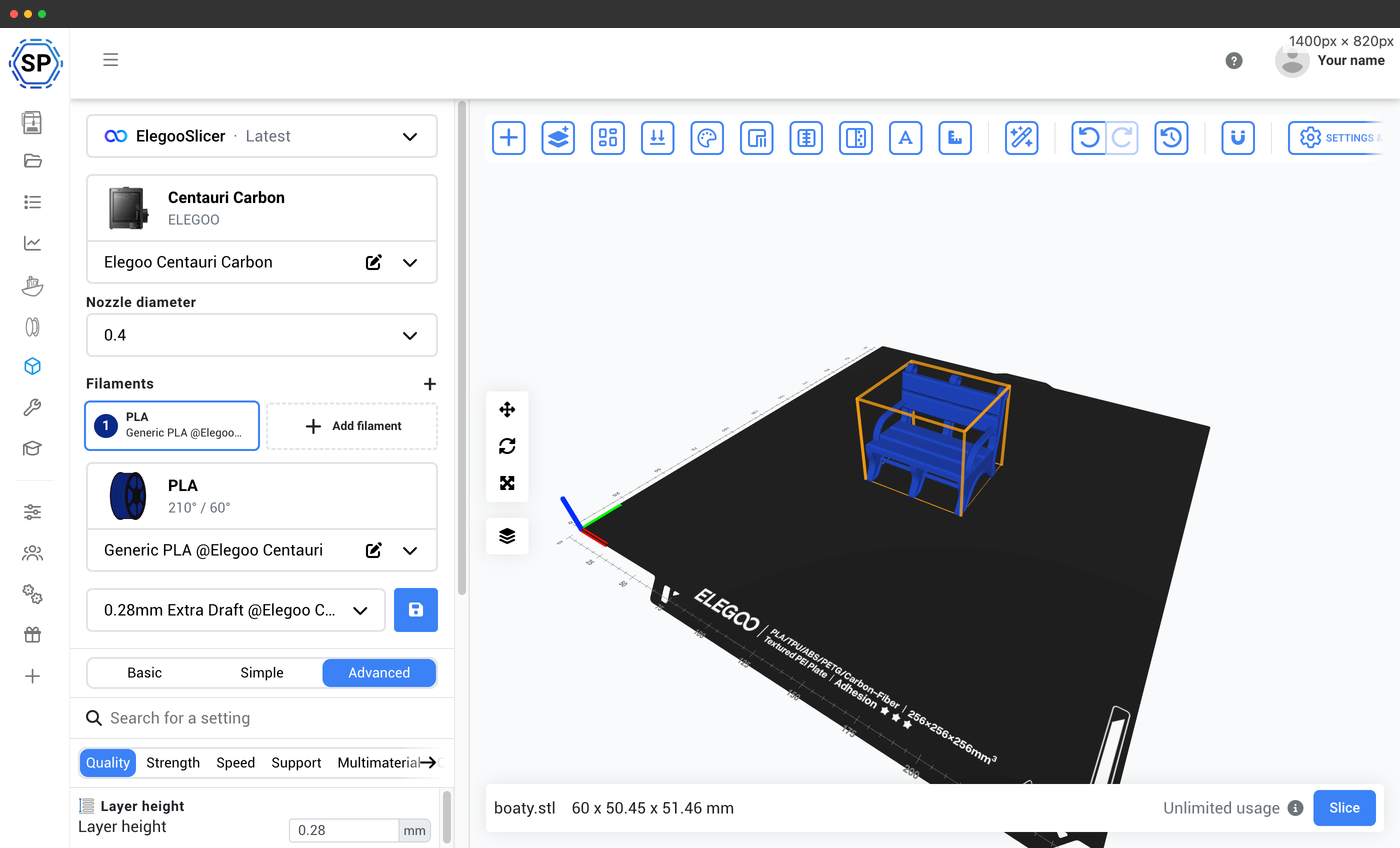Viewport: 1400px width, 848px height.
Task: Open the double gears icon
Action: pyautogui.click(x=33, y=594)
